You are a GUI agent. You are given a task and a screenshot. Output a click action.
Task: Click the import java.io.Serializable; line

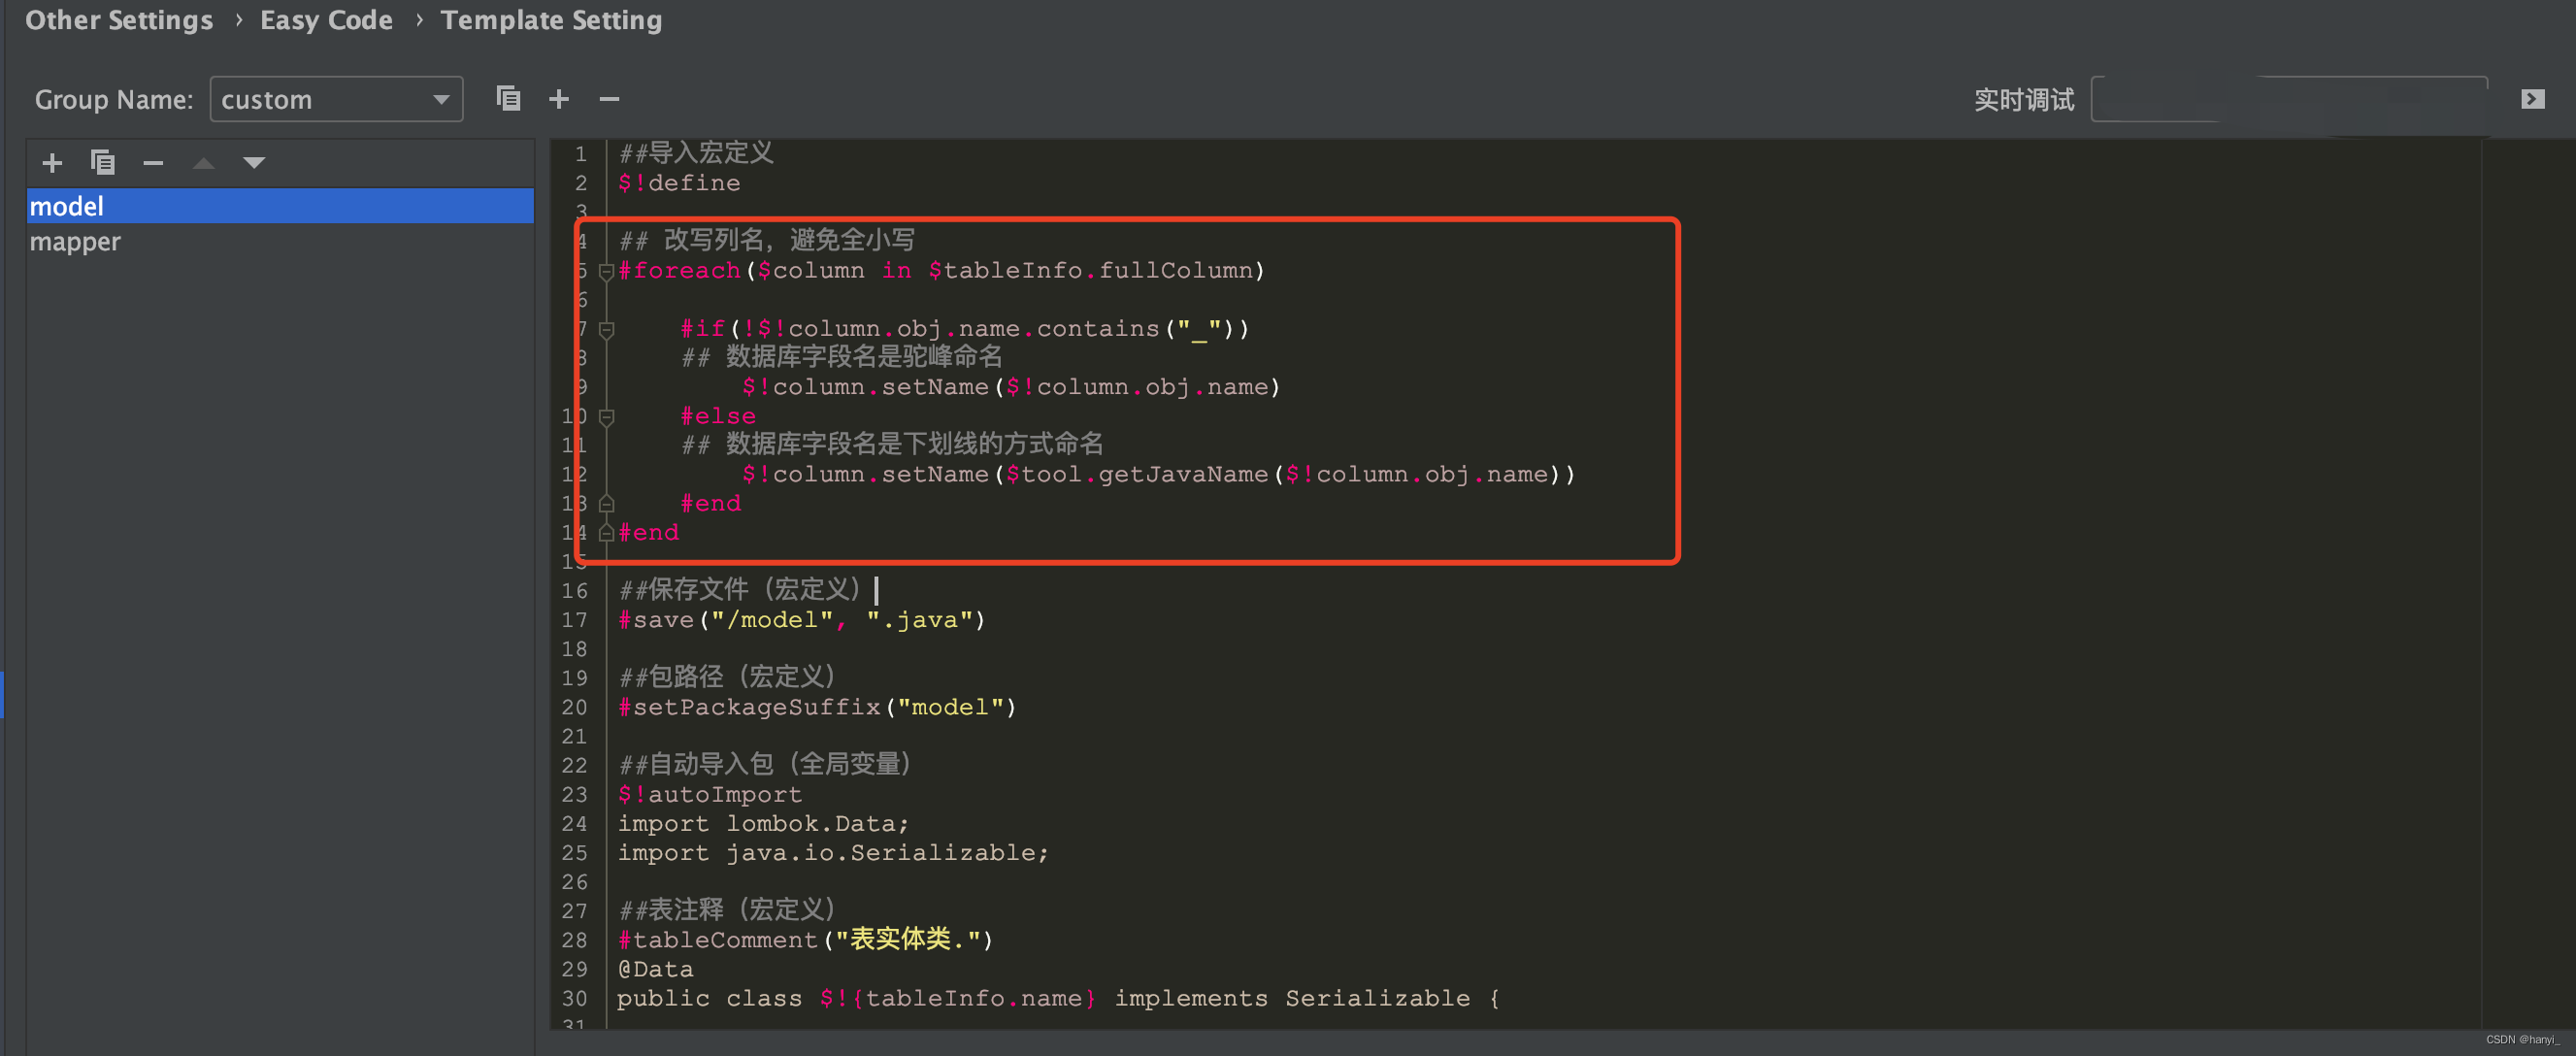pyautogui.click(x=832, y=852)
